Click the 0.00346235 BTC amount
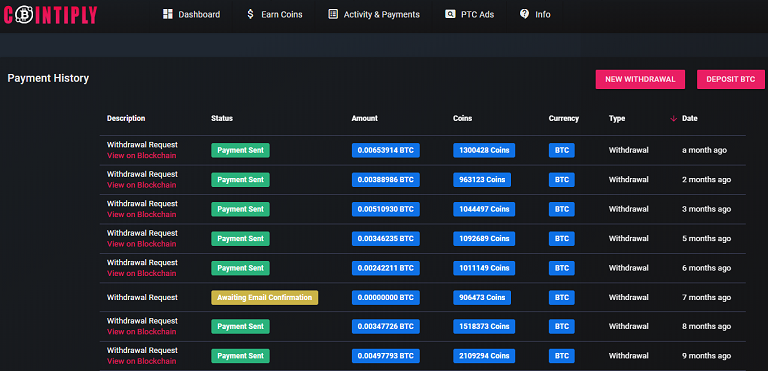This screenshot has height=371, width=768. 385,239
